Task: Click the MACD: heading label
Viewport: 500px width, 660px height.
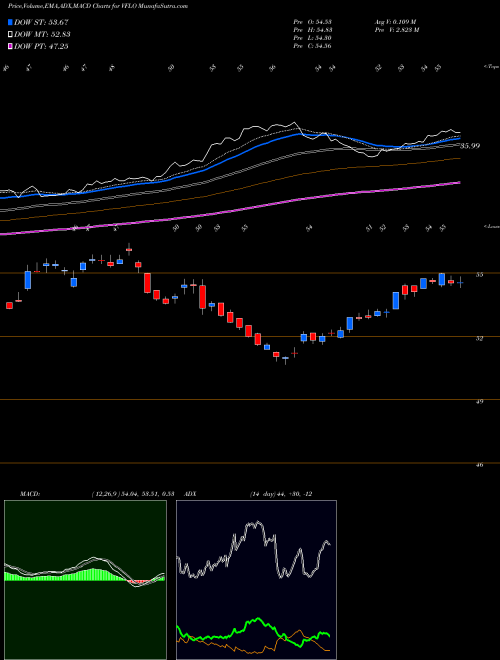Action: (29, 494)
